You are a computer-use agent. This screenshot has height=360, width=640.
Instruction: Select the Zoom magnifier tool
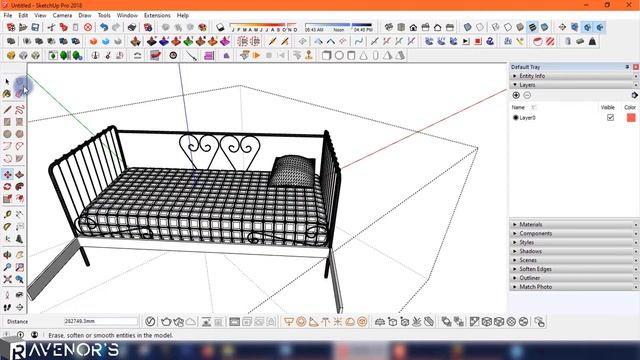click(x=7, y=267)
